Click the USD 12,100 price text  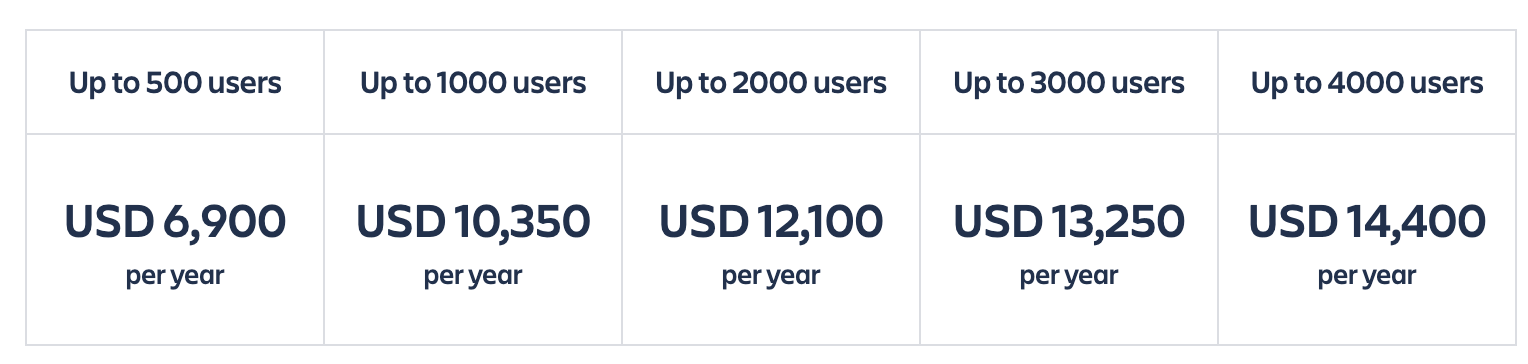coord(771,222)
